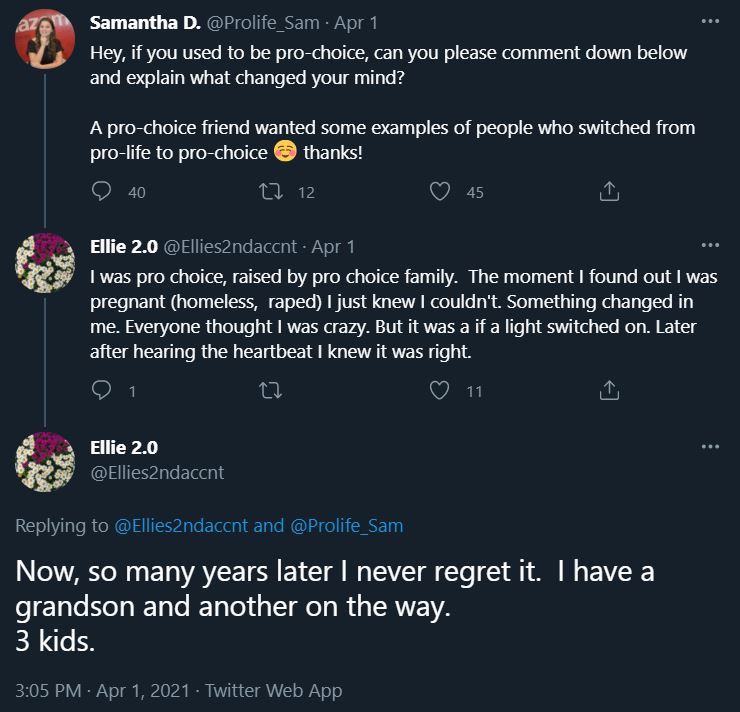Open more options on Ellie's main tweet

coord(710,447)
